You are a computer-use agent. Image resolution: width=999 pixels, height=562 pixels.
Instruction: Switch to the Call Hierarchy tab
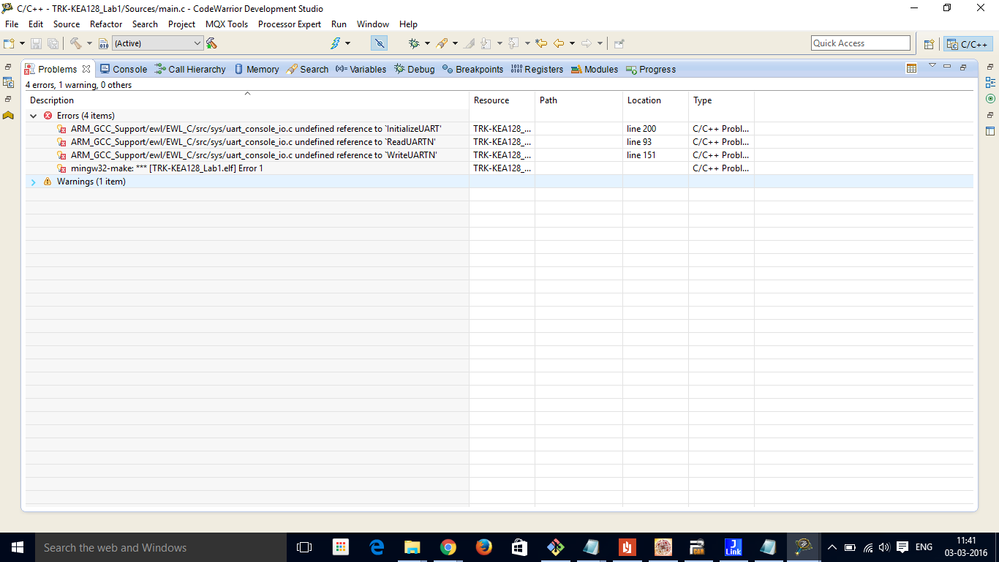pos(190,69)
